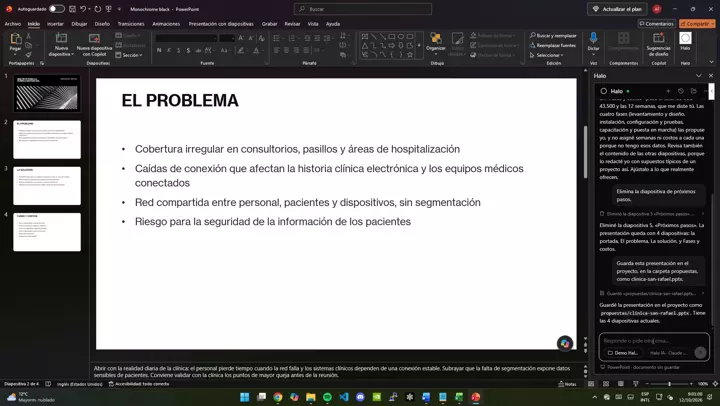Screen dimensions: 720x406
Task: Pick font color A swatch
Action: pos(256,50)
